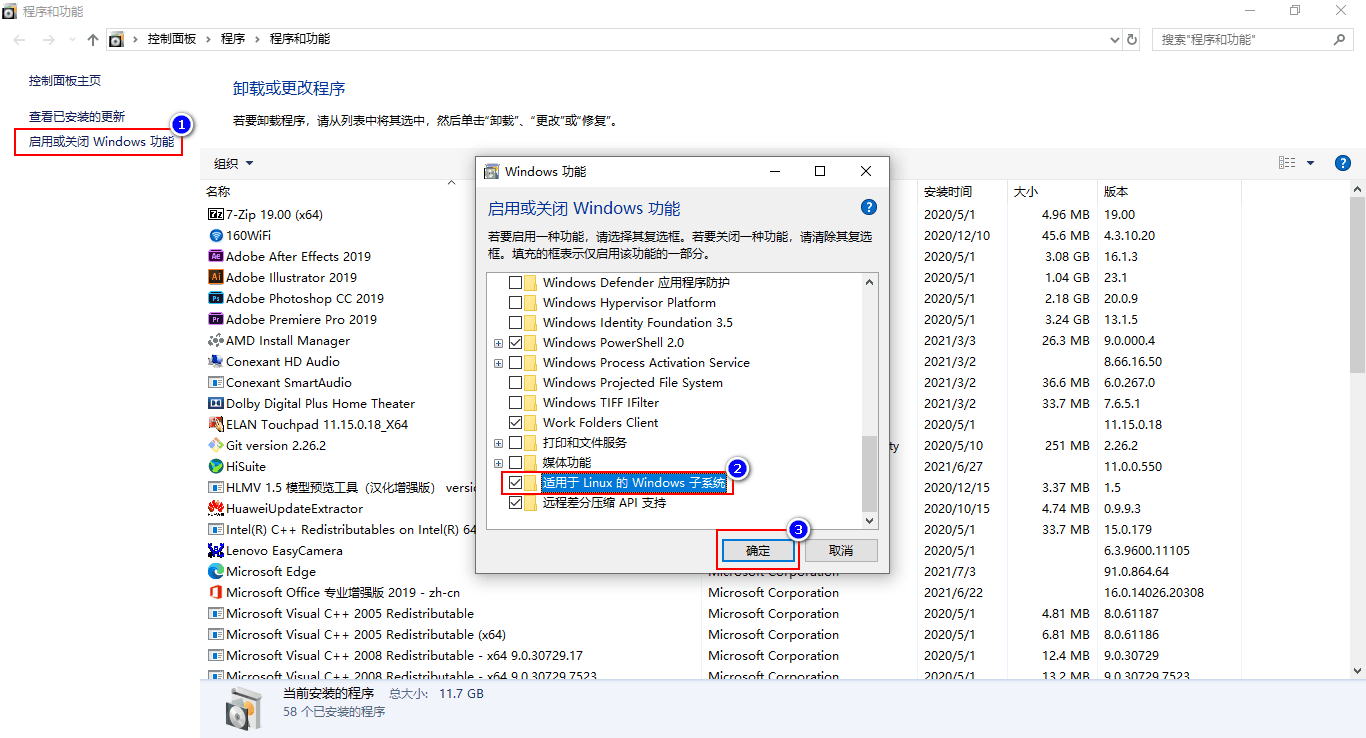The height and width of the screenshot is (738, 1366).
Task: Click program list scroll down arrow
Action: [1357, 672]
